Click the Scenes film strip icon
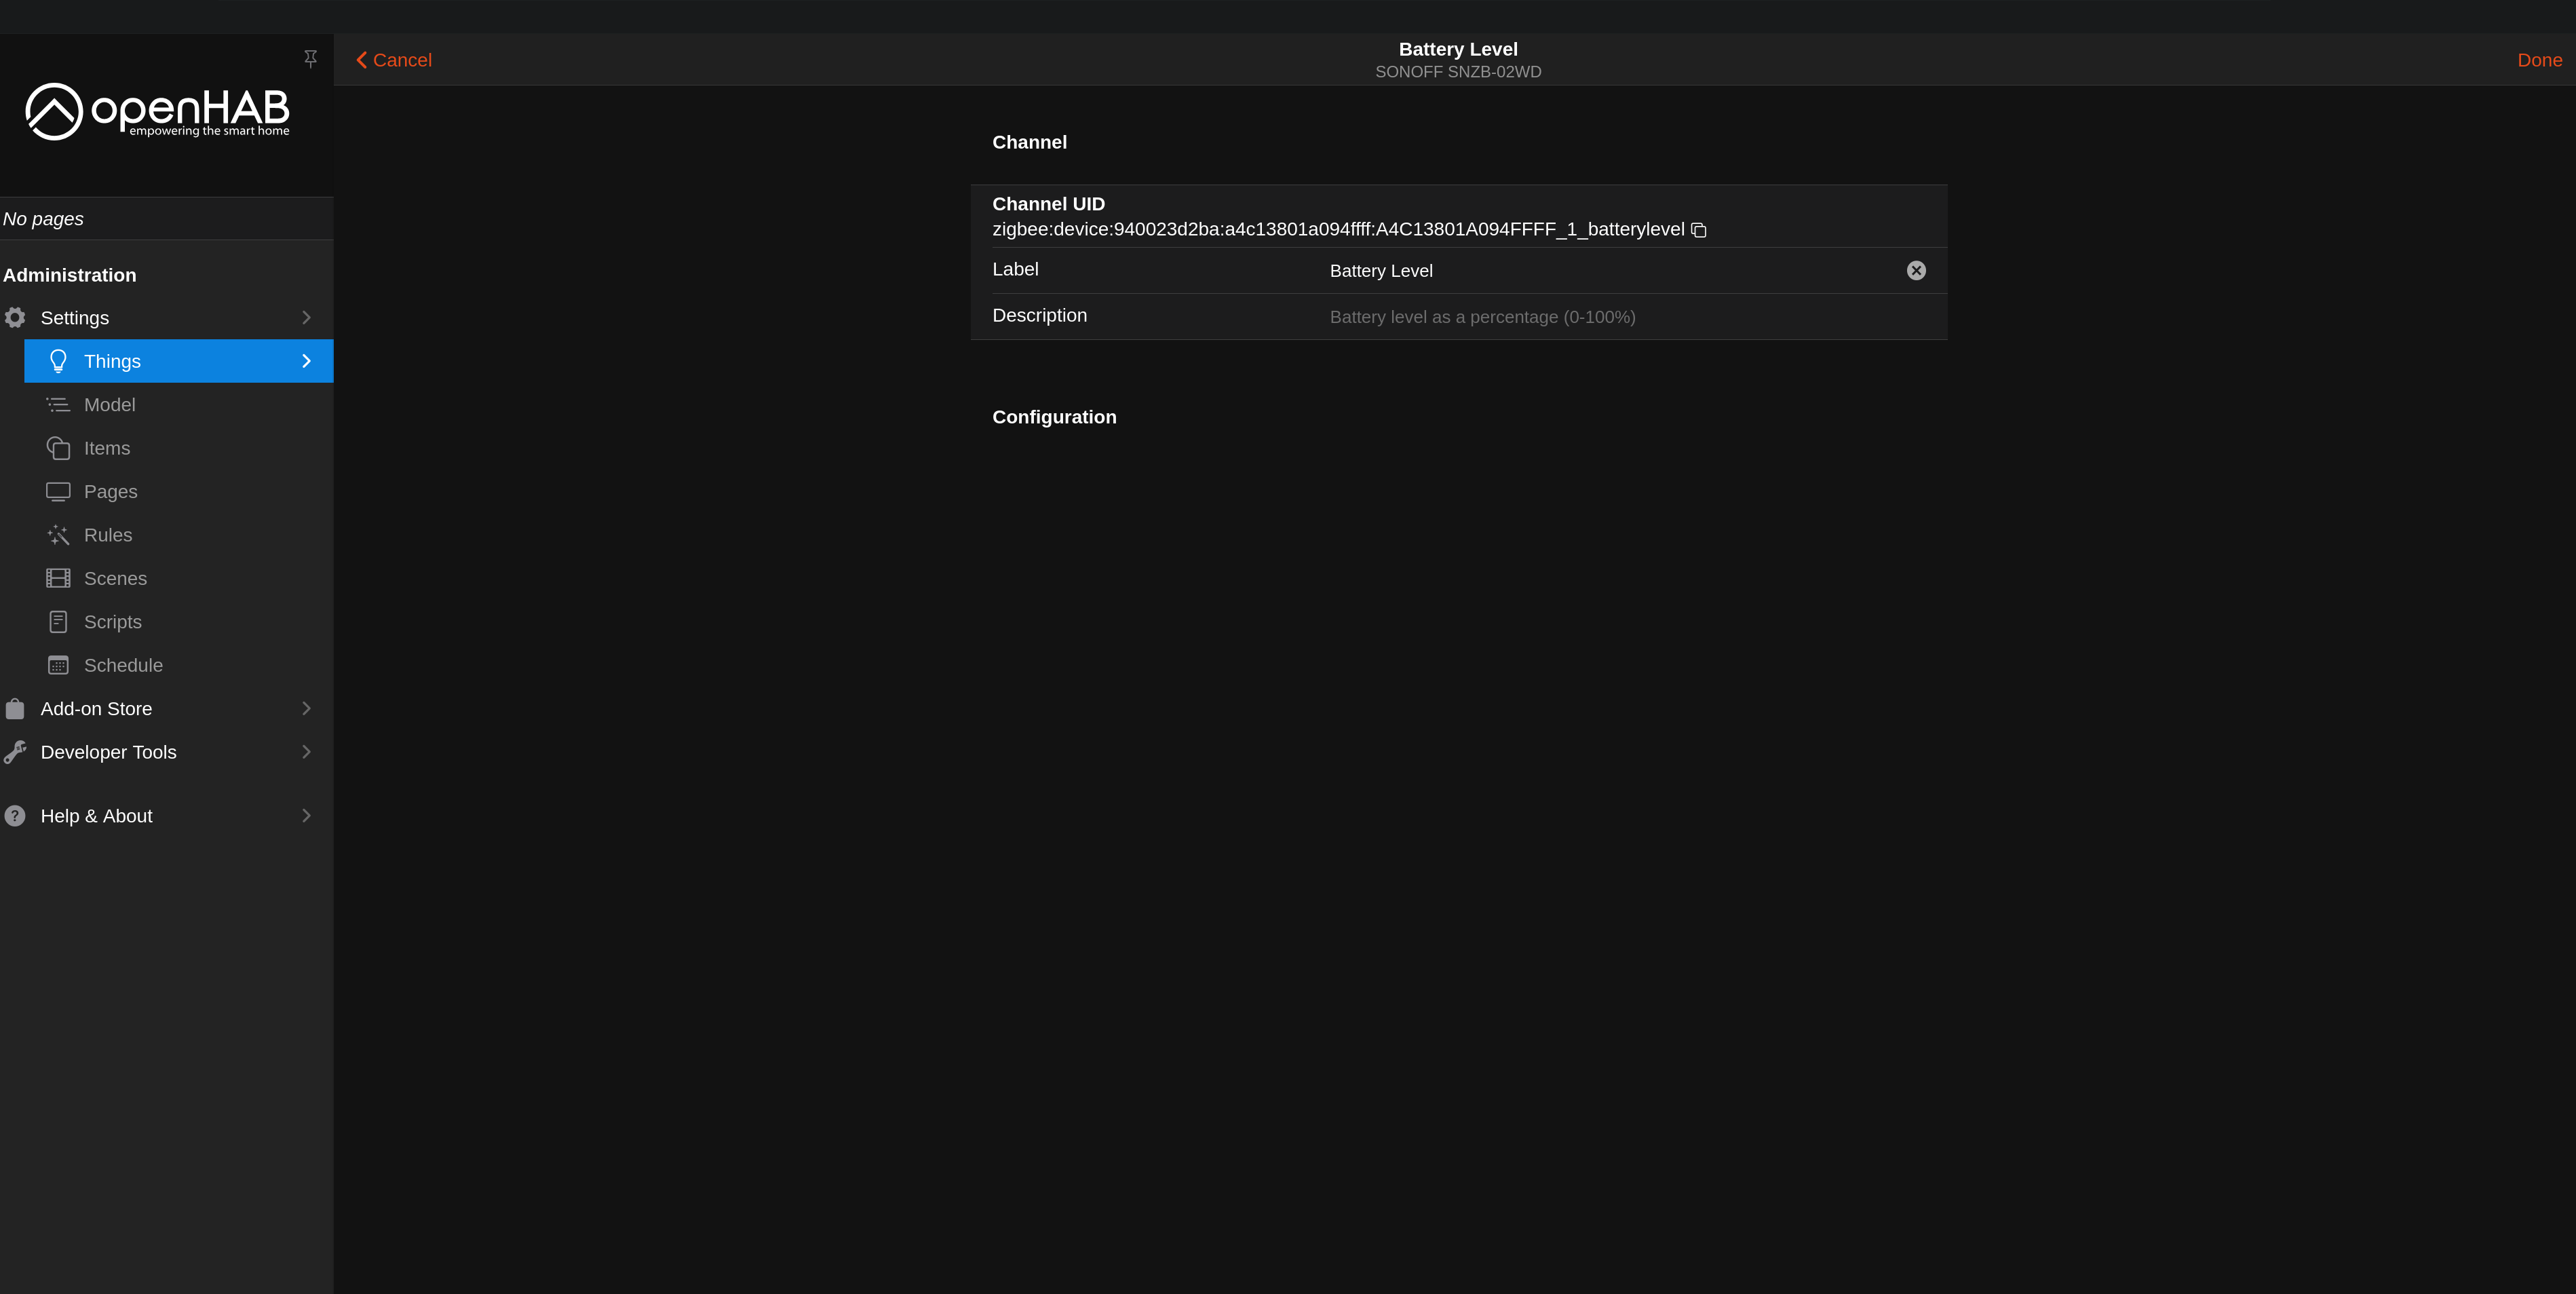The height and width of the screenshot is (1294, 2576). click(x=58, y=578)
